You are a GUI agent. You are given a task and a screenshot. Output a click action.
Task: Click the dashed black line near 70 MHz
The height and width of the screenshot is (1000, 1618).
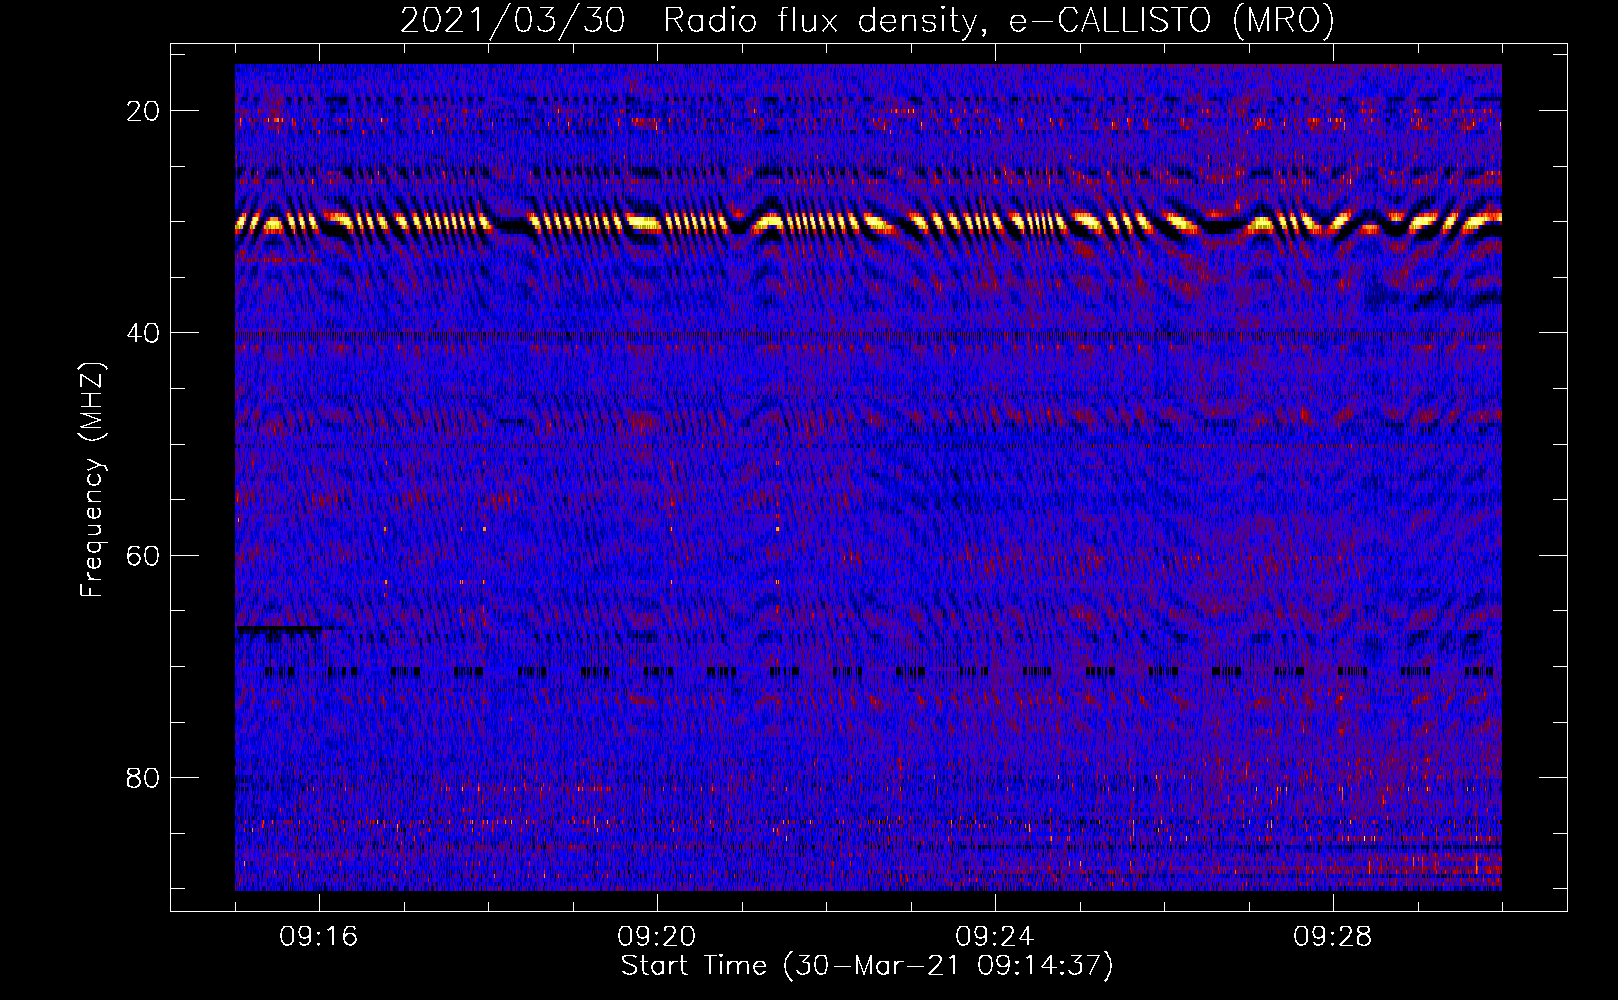pyautogui.click(x=879, y=672)
